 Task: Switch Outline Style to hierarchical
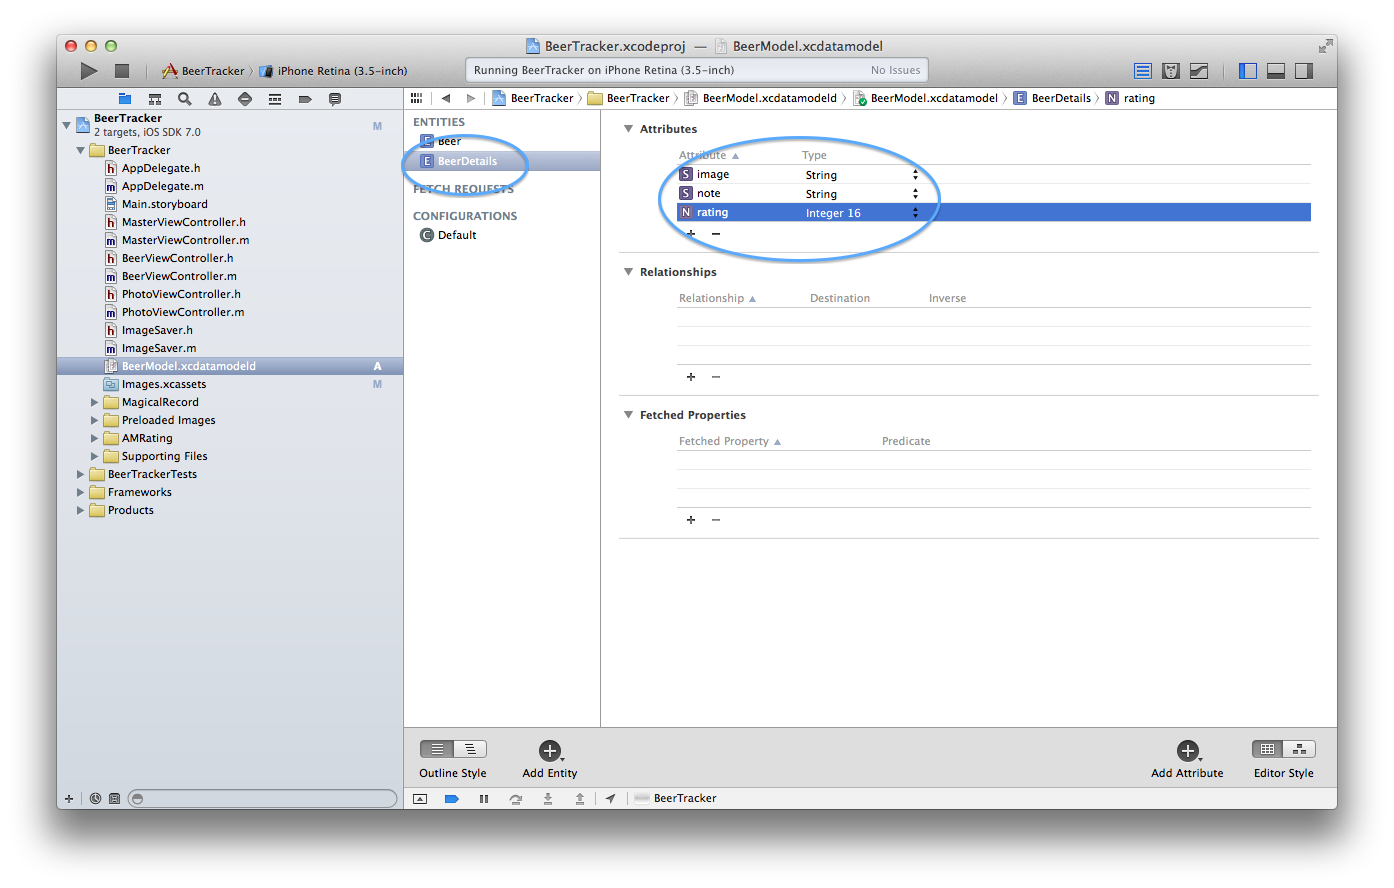(x=470, y=749)
